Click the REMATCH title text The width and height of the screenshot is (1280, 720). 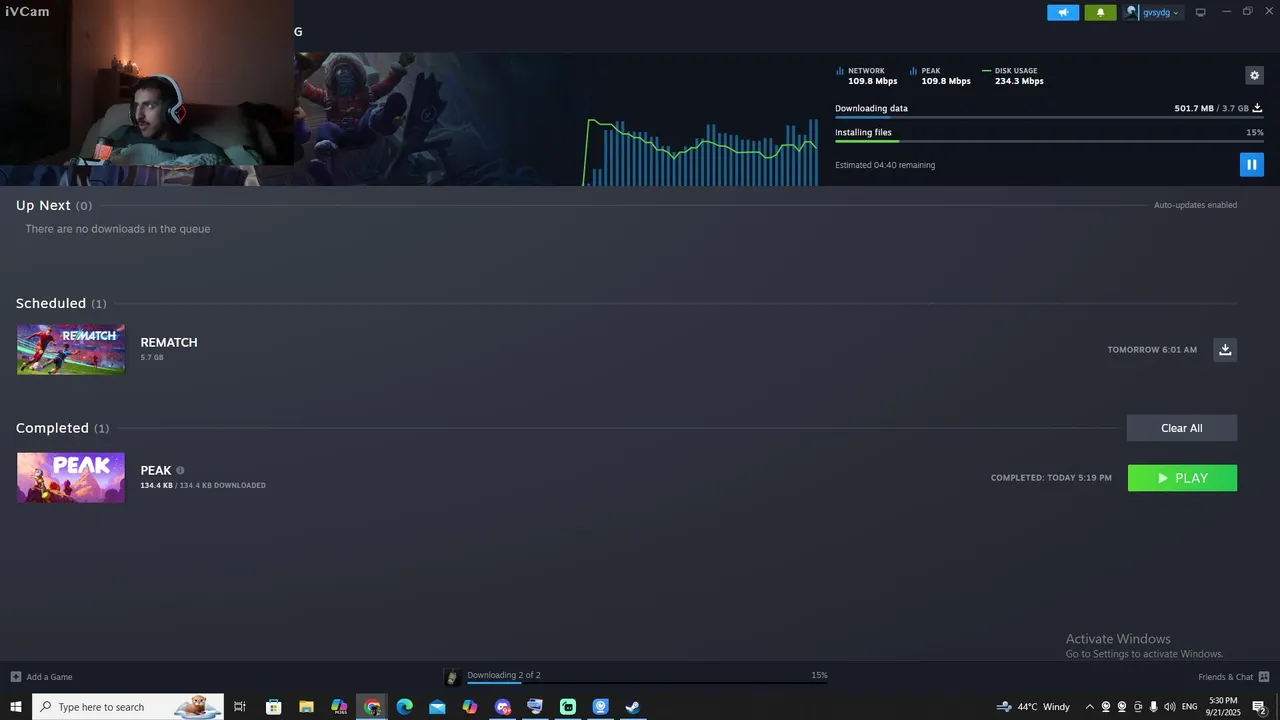point(169,342)
